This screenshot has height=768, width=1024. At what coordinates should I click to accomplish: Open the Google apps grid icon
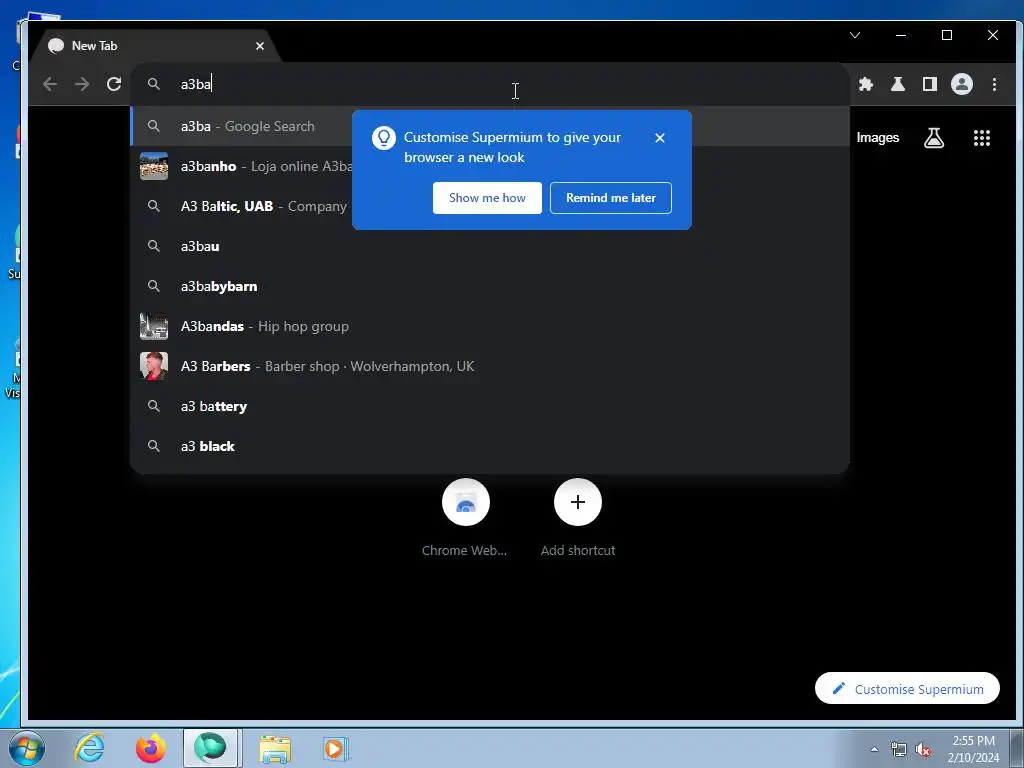coord(982,138)
